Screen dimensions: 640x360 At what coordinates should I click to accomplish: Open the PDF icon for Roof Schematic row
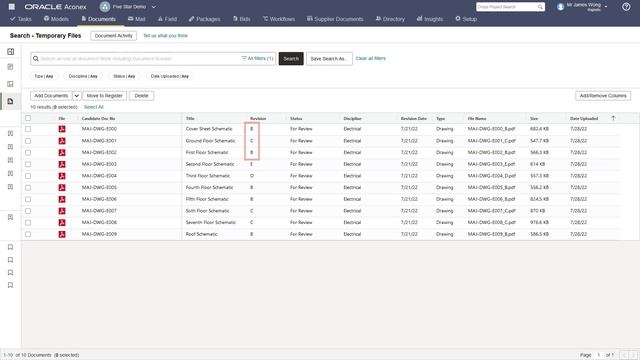click(62, 234)
